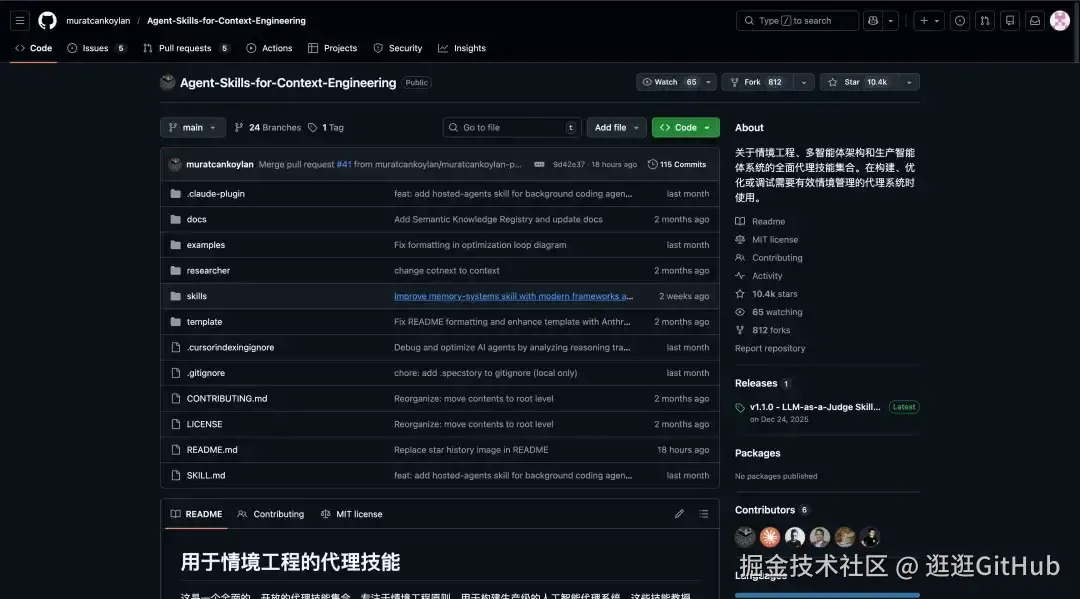The image size is (1080, 599).
Task: Open the pull requests icon in header
Action: coord(985,21)
